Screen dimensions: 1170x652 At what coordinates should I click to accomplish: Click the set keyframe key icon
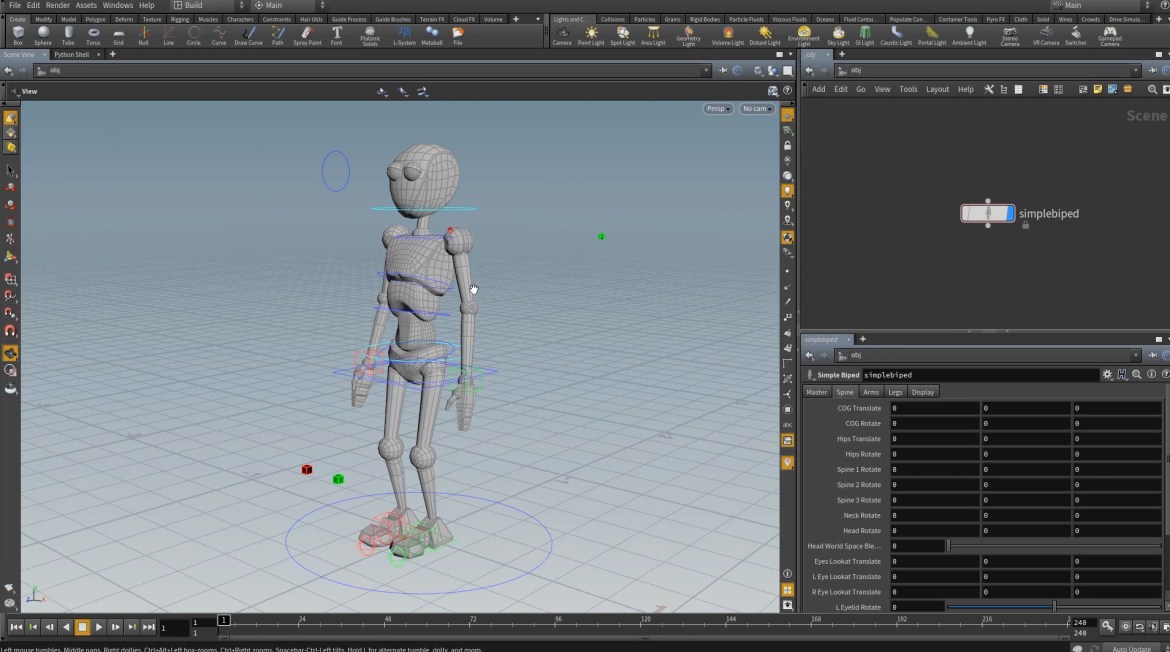[x=1107, y=626]
